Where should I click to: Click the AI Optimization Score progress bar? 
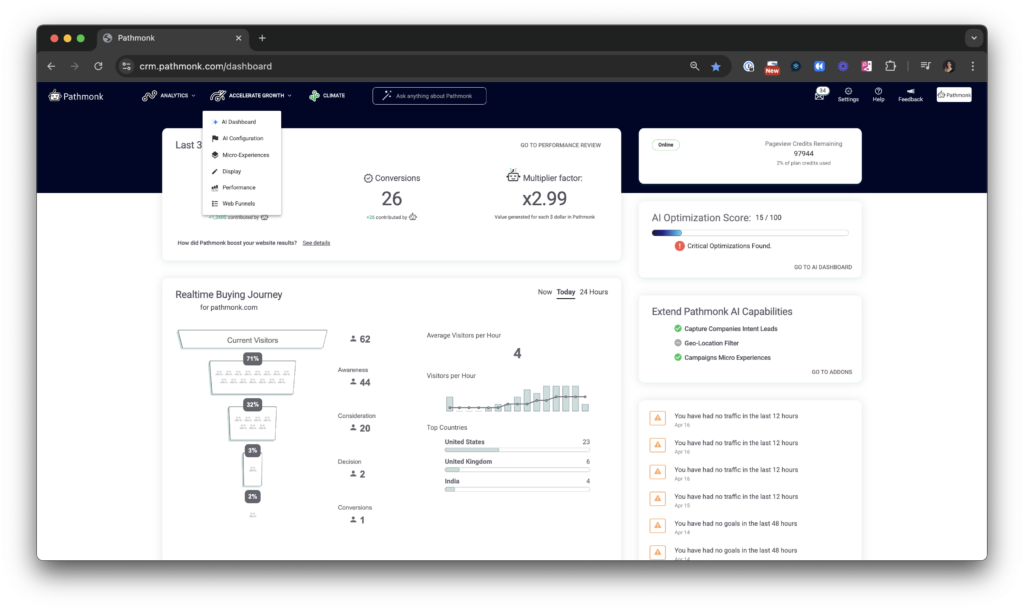750,231
